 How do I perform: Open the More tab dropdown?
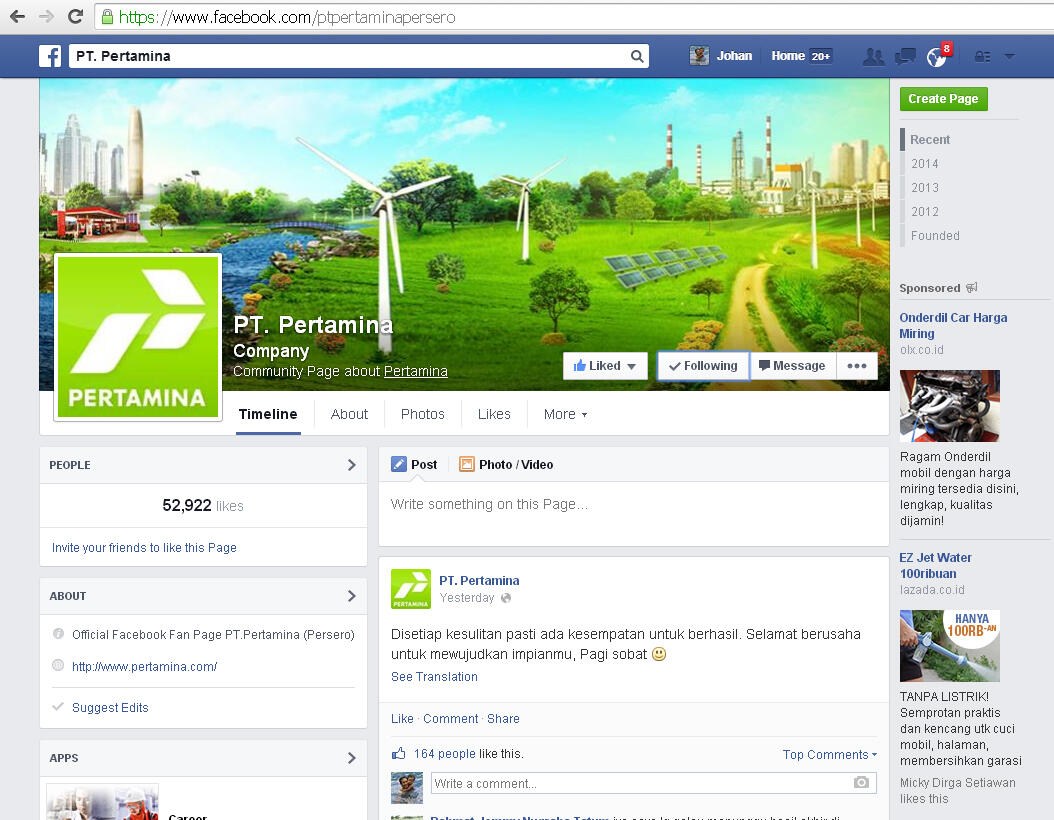pos(565,414)
